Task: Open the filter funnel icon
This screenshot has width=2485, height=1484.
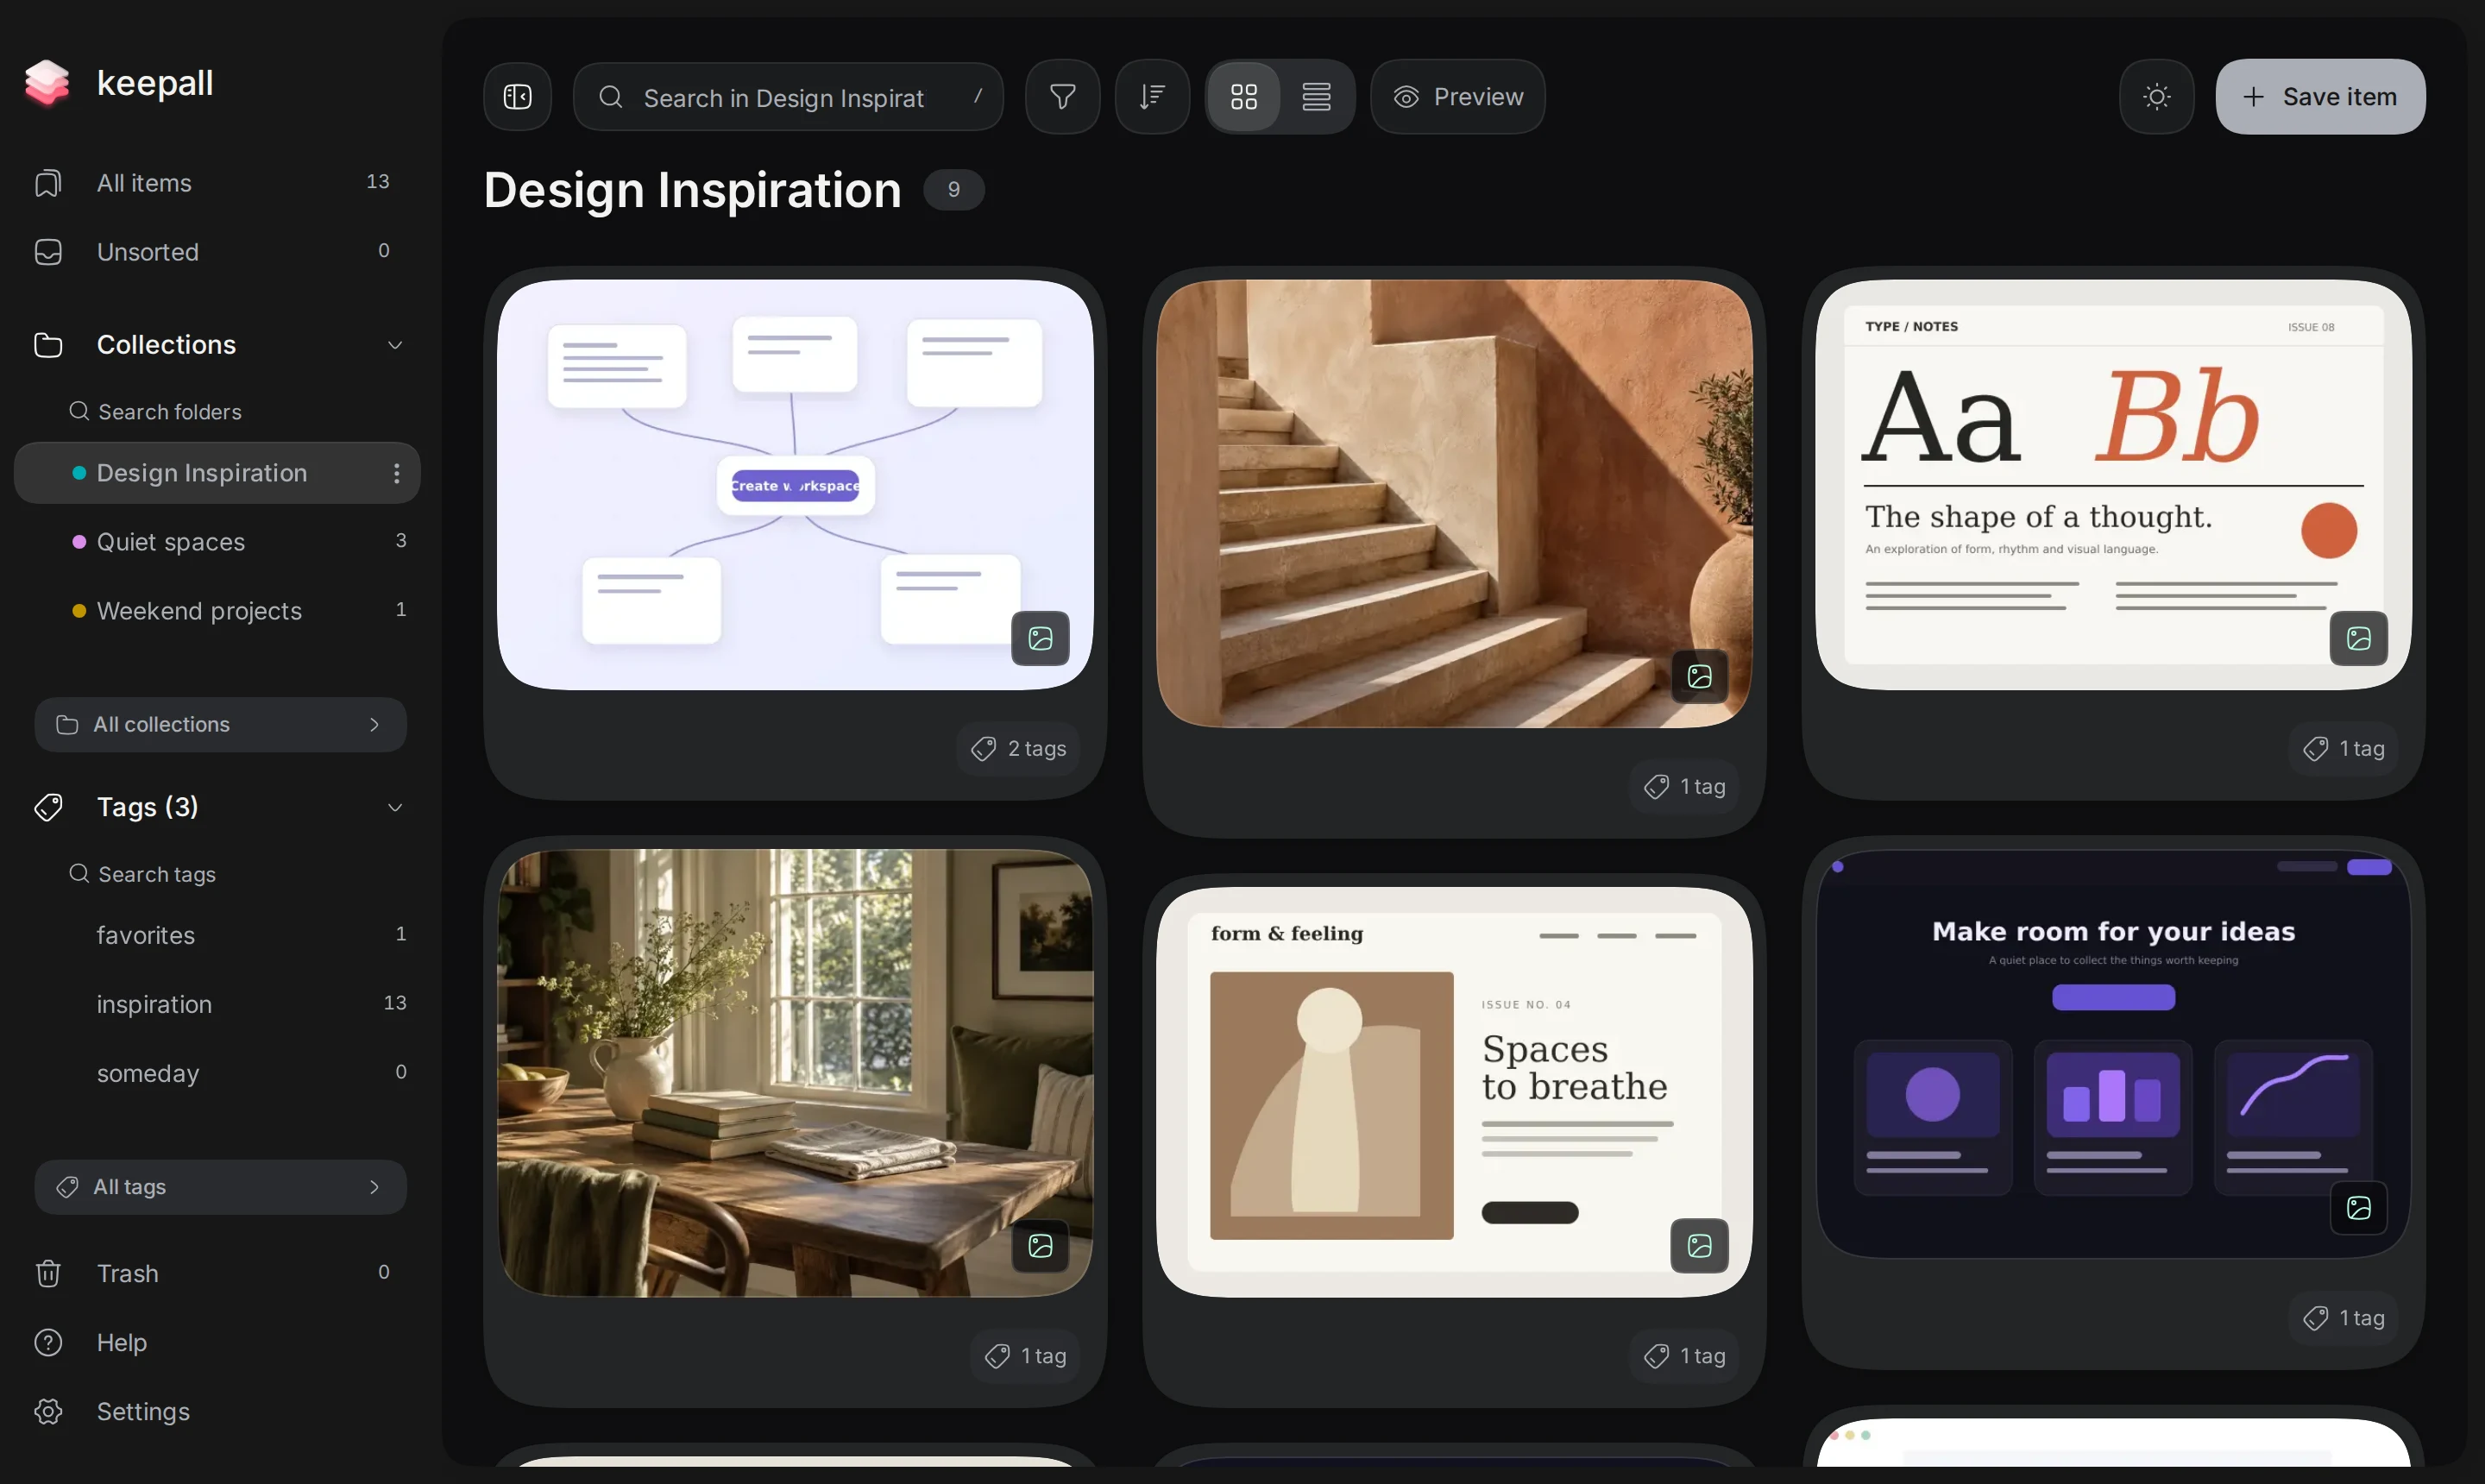Action: point(1062,97)
